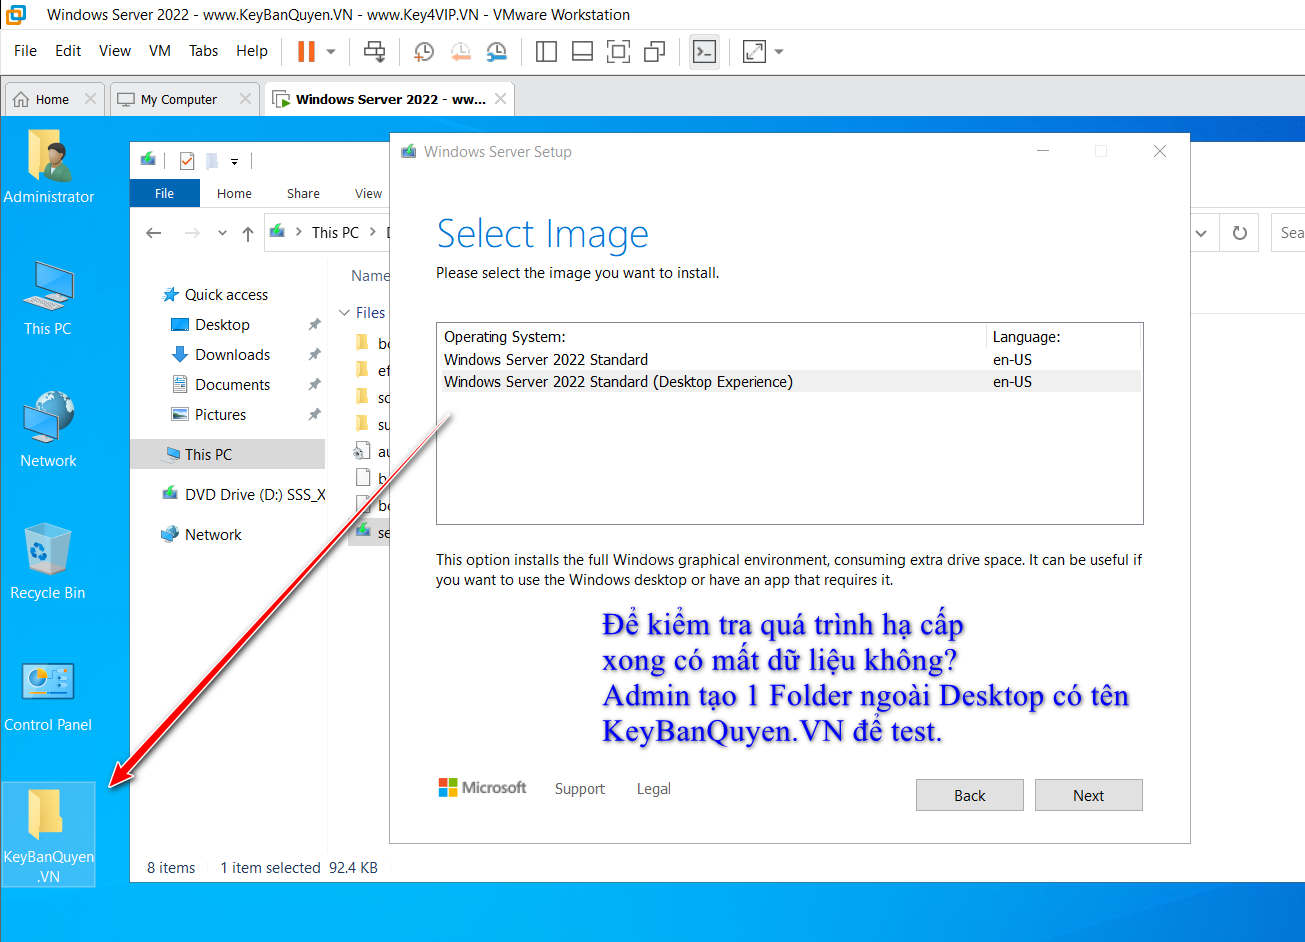Go back in File Explorer
1305x942 pixels.
coord(153,233)
